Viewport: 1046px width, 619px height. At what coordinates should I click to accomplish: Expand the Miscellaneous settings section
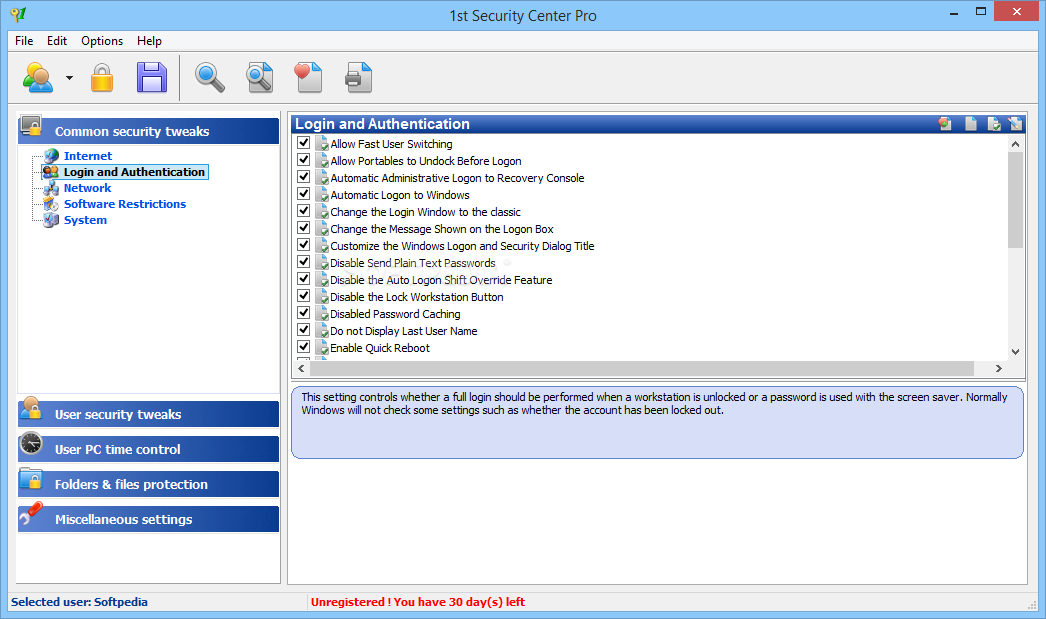point(148,519)
